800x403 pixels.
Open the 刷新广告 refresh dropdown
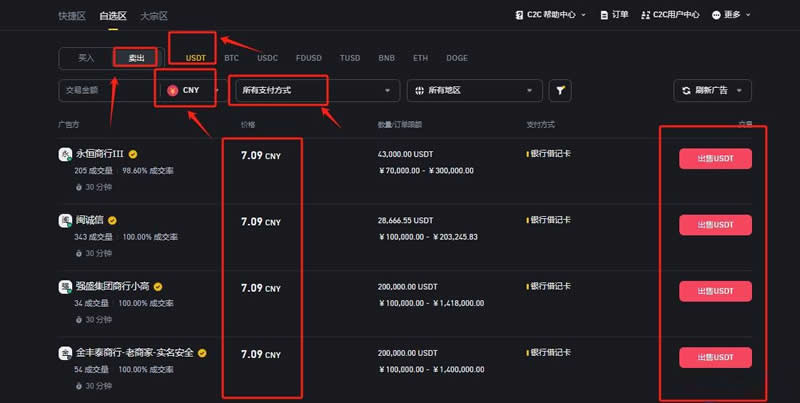click(713, 90)
